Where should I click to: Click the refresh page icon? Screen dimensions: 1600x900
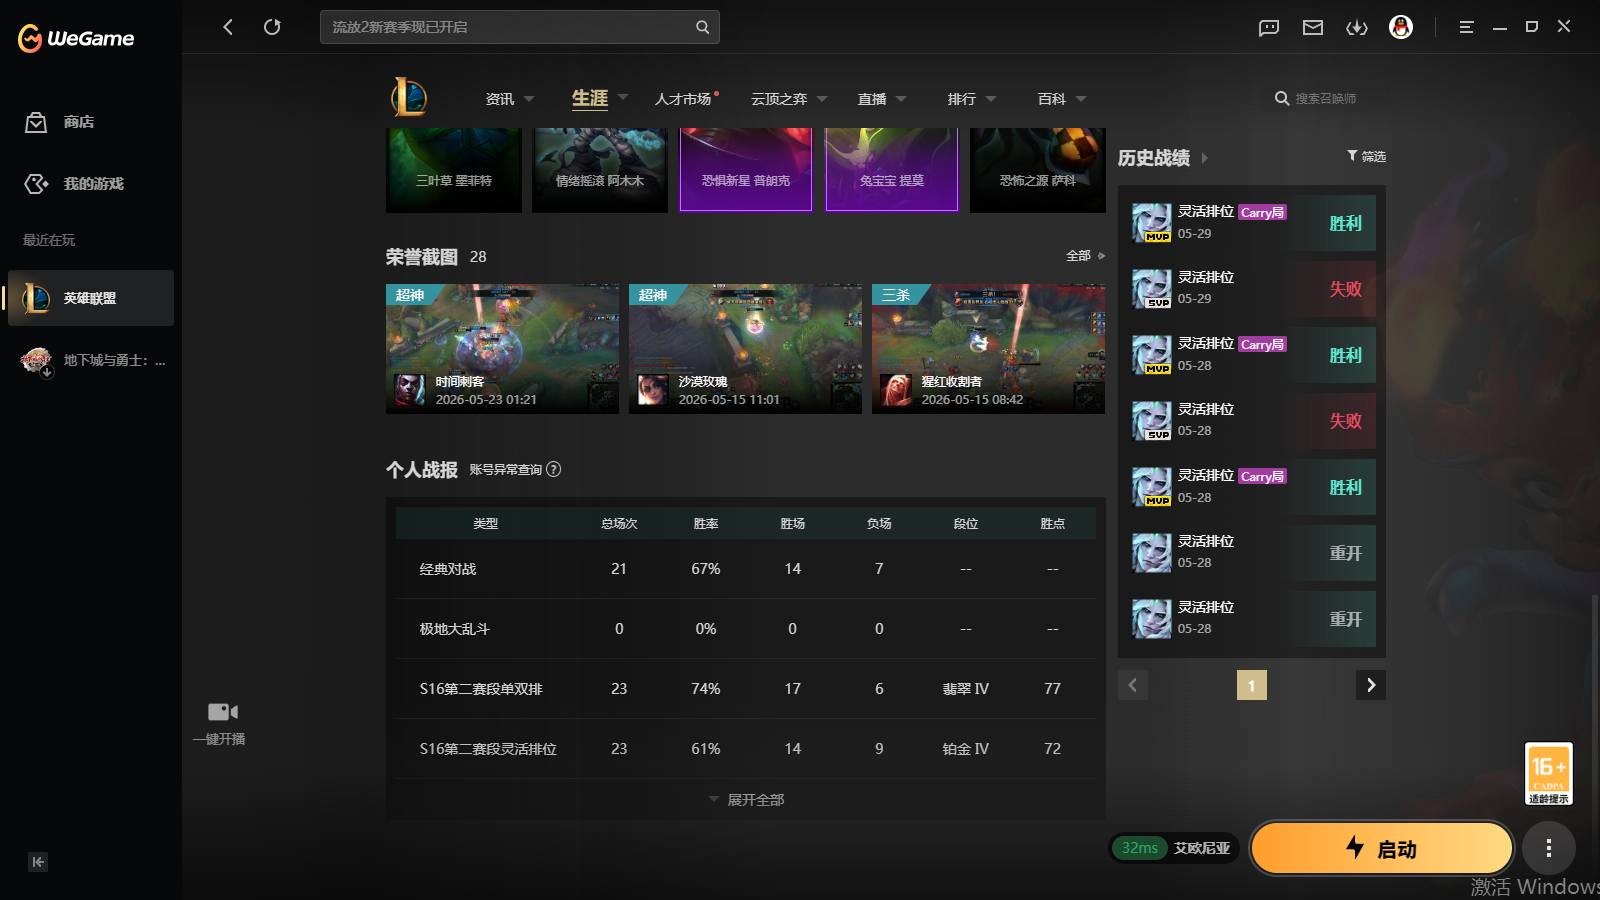(272, 27)
